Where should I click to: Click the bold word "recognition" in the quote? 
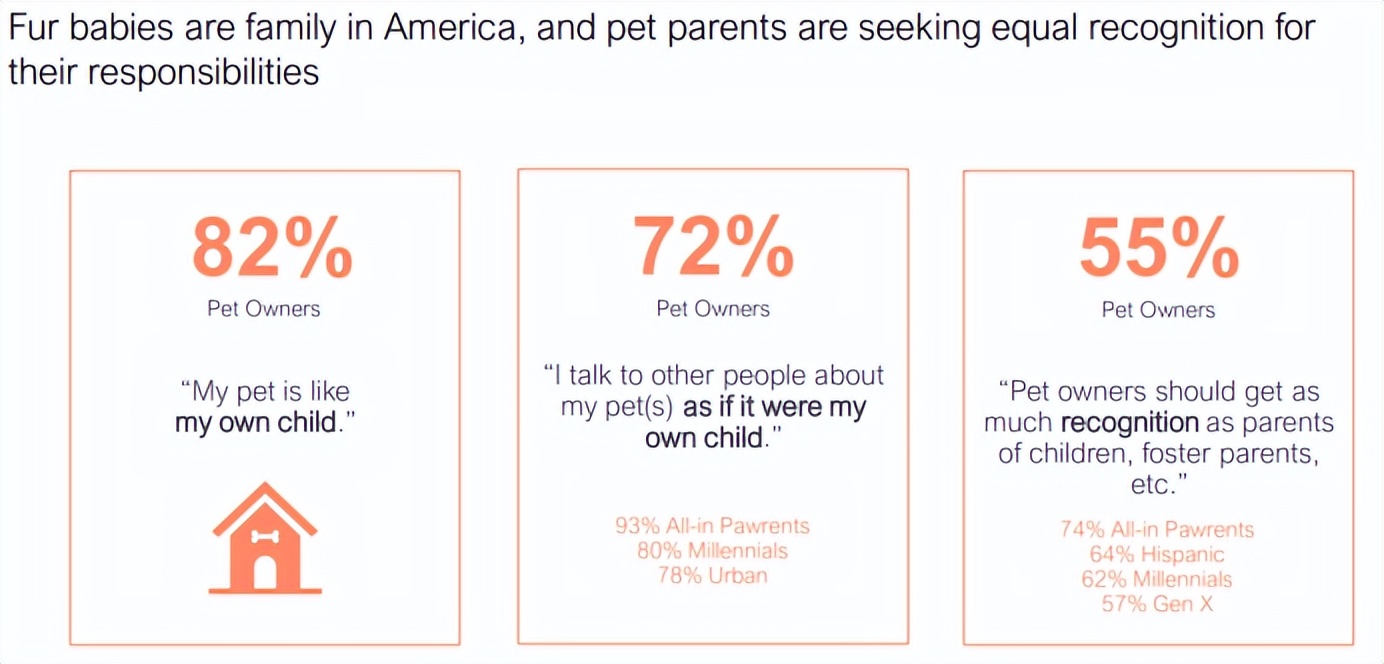(1129, 423)
